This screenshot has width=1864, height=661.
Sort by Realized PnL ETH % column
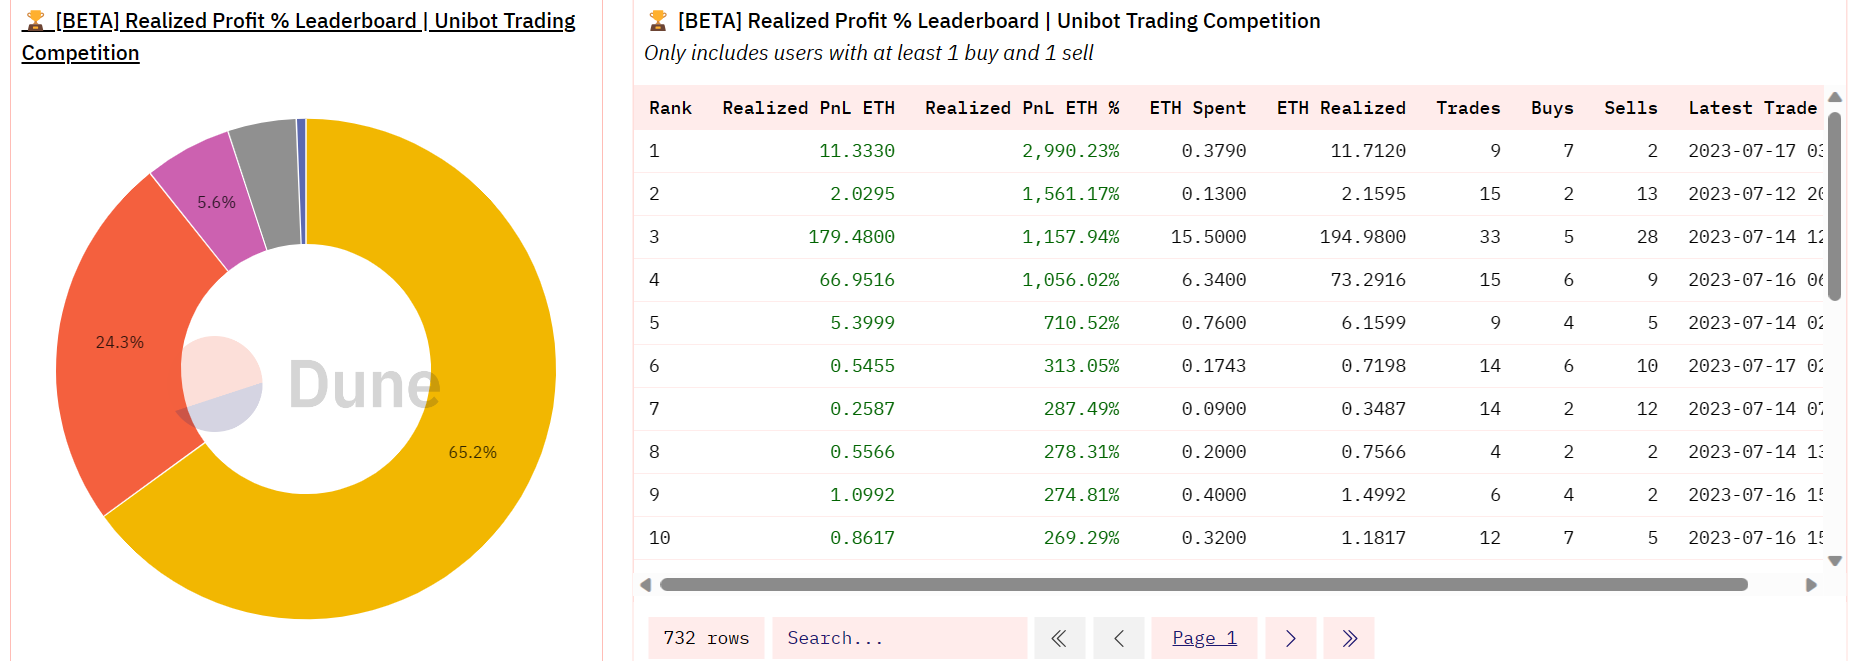click(1021, 108)
